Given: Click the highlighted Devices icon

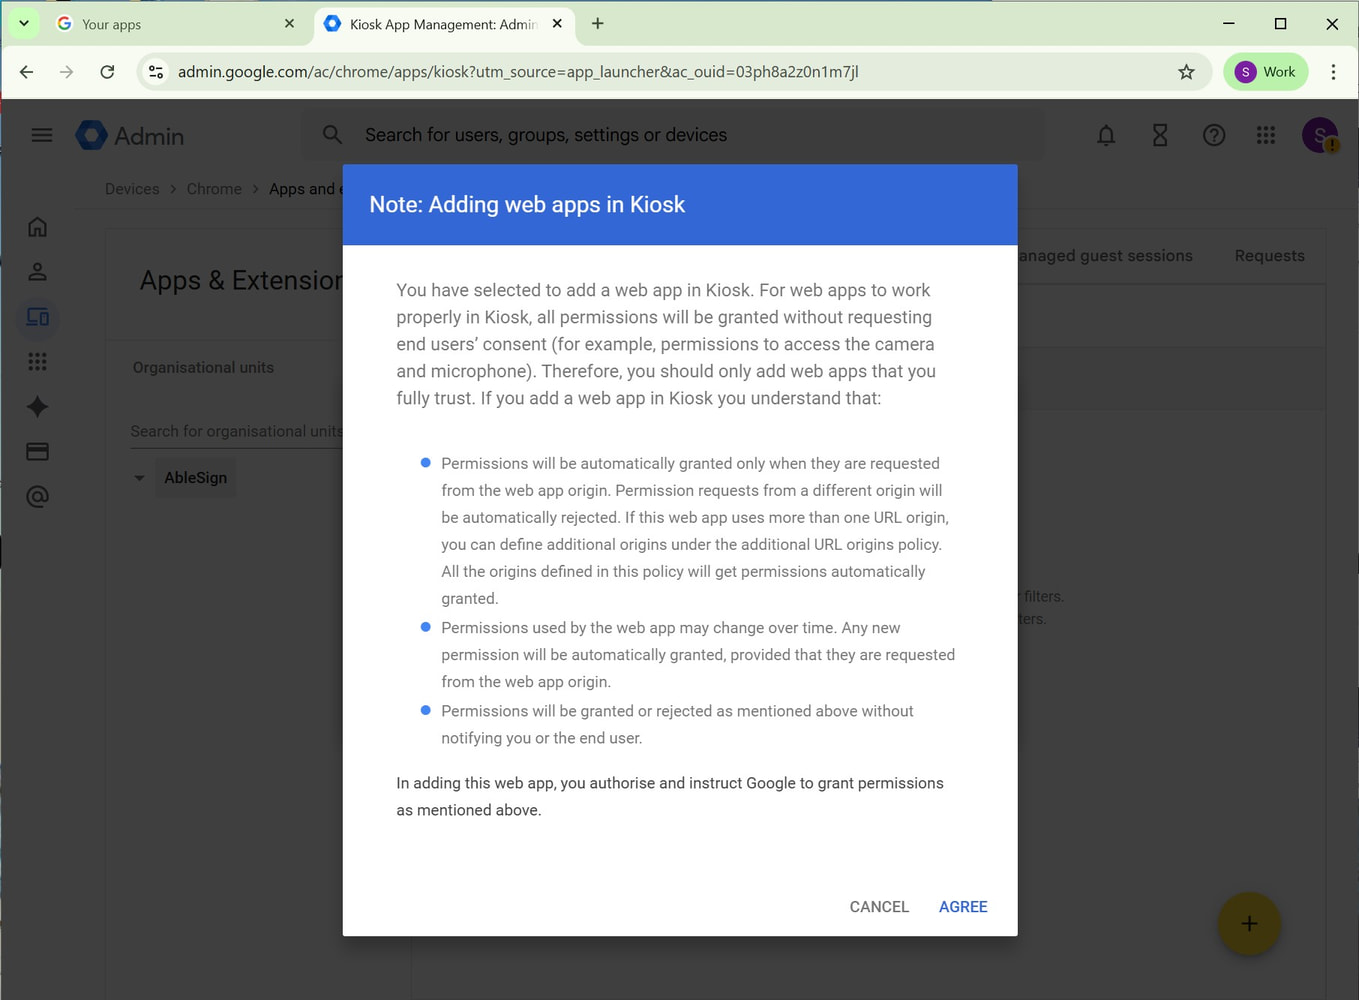Looking at the screenshot, I should (x=37, y=317).
